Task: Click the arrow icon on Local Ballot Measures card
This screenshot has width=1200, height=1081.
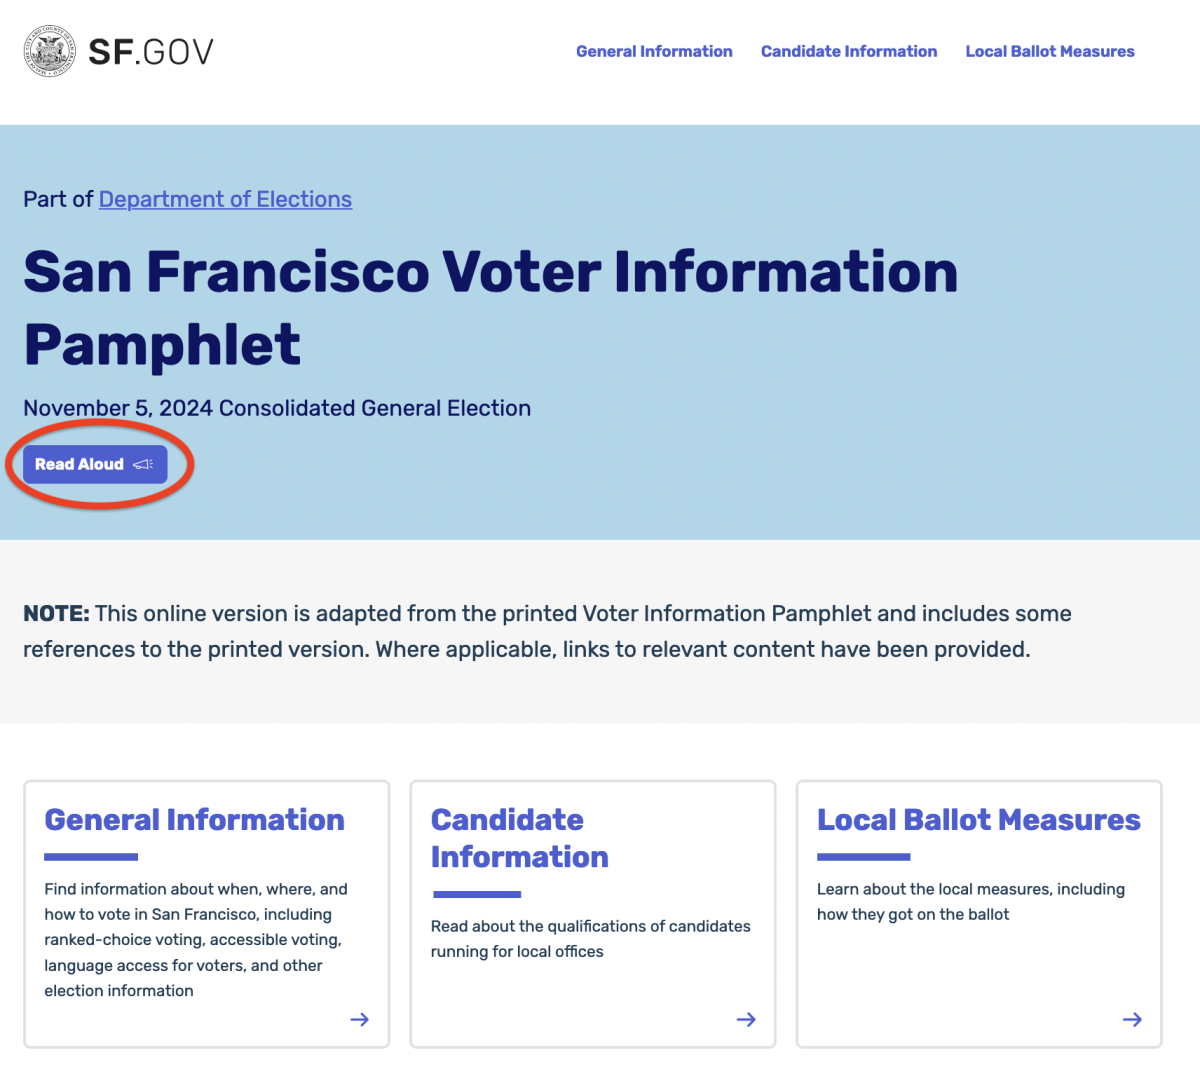Action: [1132, 1019]
